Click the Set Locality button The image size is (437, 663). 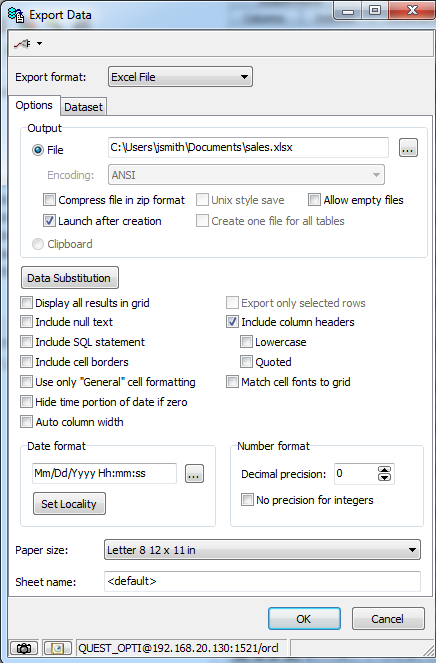pos(69,504)
